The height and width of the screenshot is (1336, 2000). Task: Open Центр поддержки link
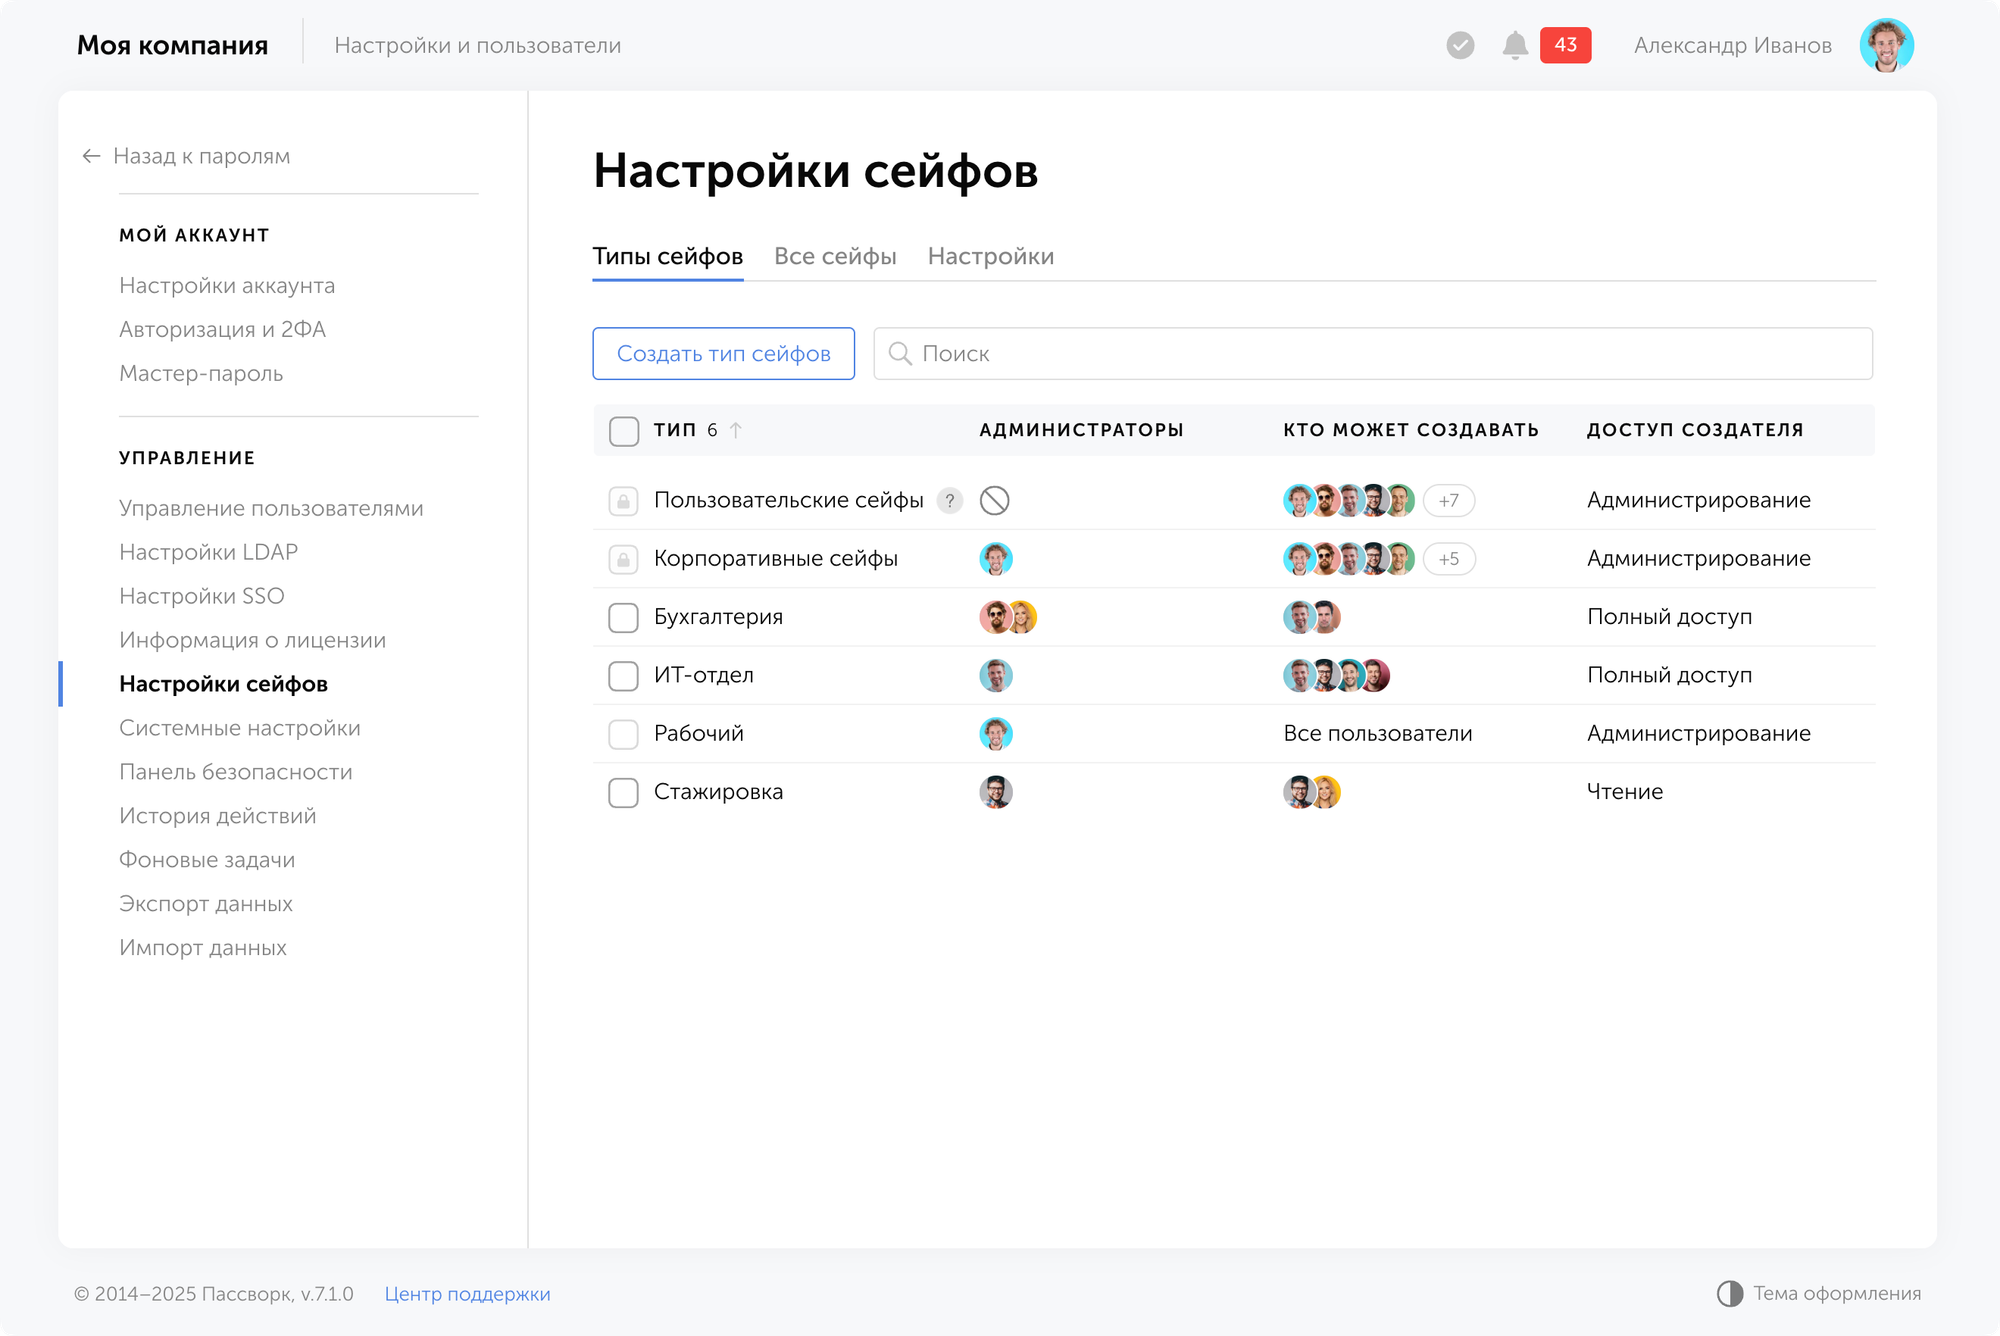click(467, 1293)
